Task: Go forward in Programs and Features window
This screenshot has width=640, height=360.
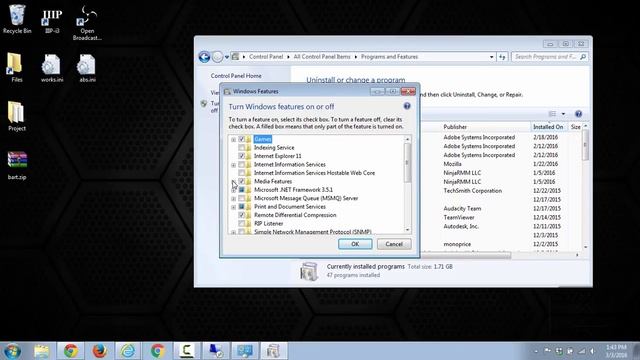Action: click(217, 57)
